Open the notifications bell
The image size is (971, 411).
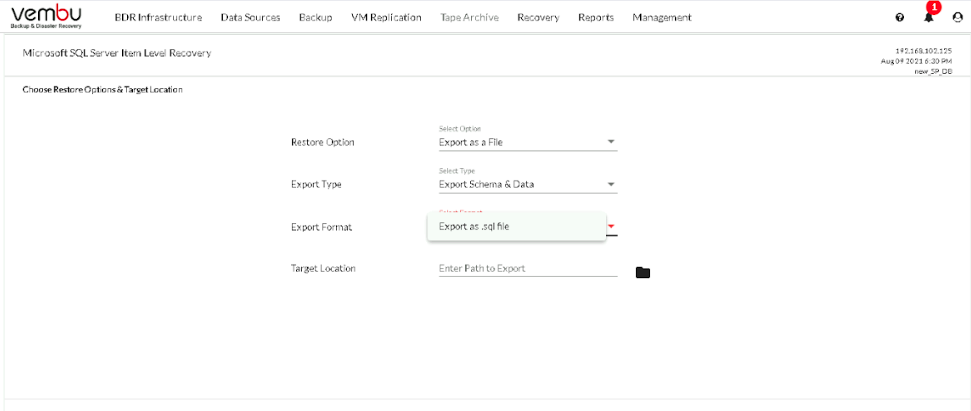[x=928, y=17]
